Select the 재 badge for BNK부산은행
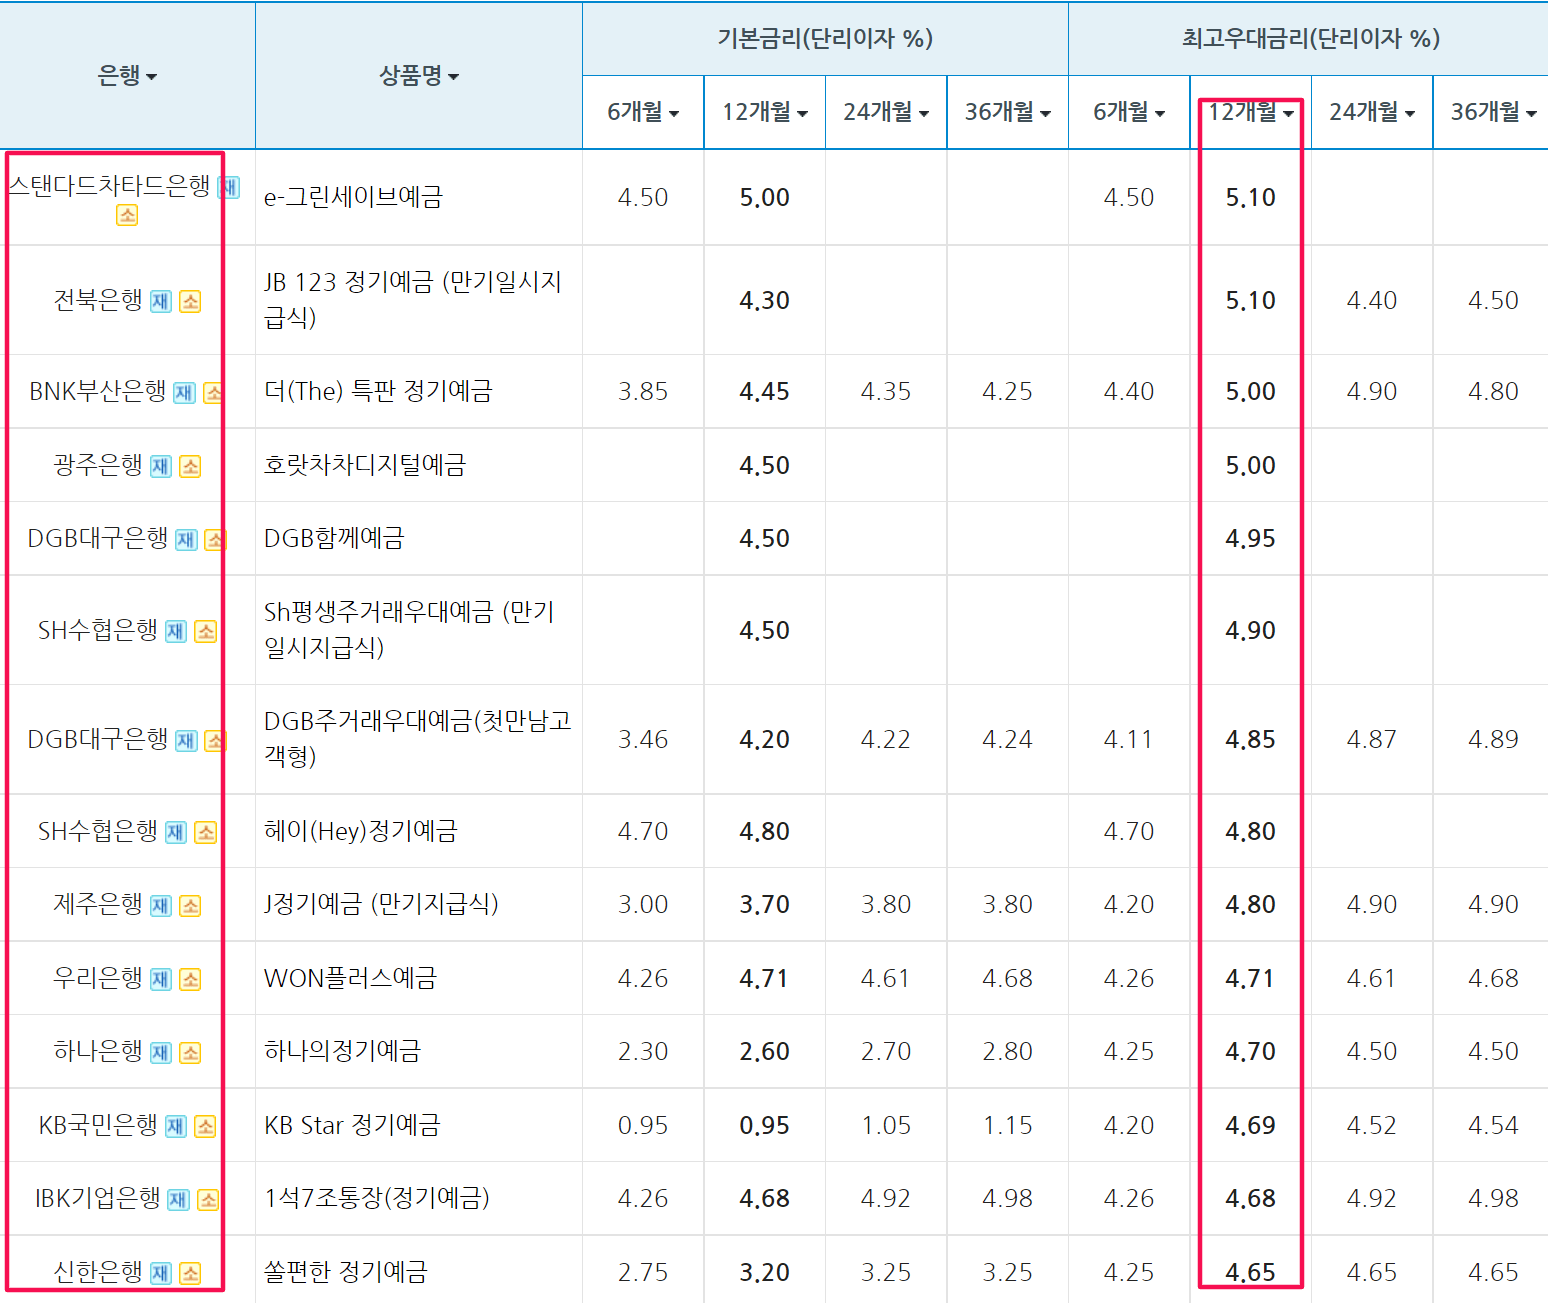This screenshot has width=1548, height=1303. (184, 392)
